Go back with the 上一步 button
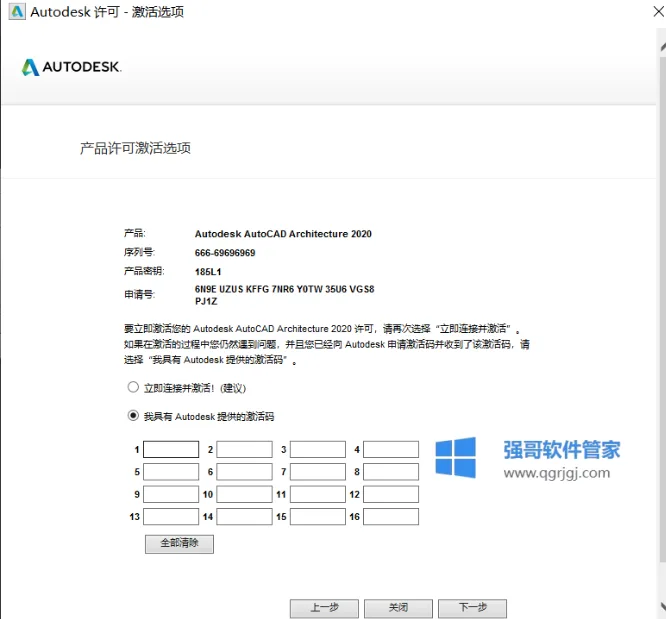Viewport: 666px width, 619px height. (325, 608)
